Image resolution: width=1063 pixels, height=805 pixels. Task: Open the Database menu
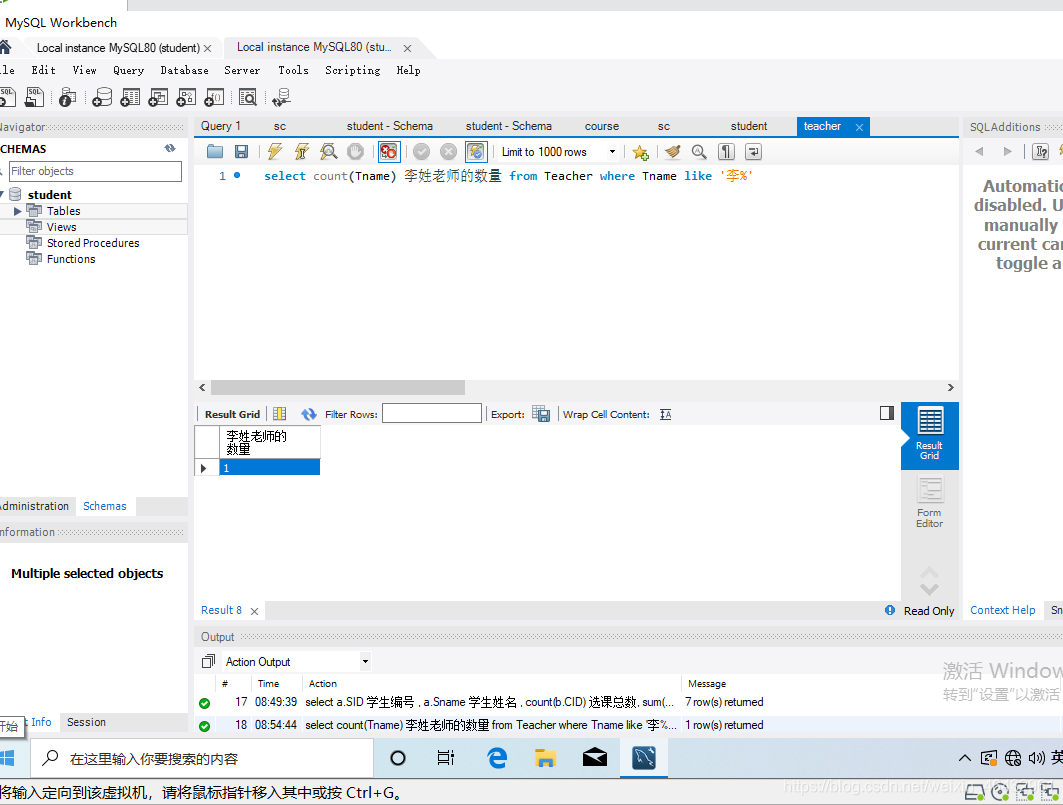point(184,70)
